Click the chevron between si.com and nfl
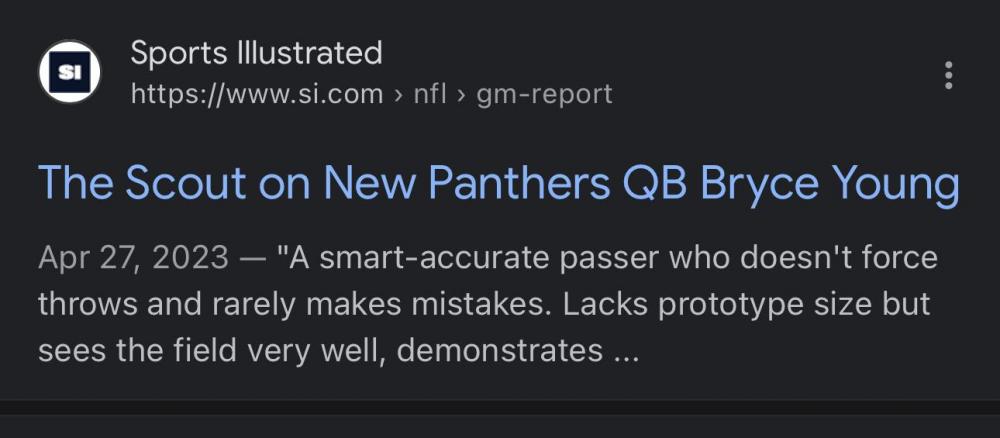The image size is (1000, 438). pos(398,95)
